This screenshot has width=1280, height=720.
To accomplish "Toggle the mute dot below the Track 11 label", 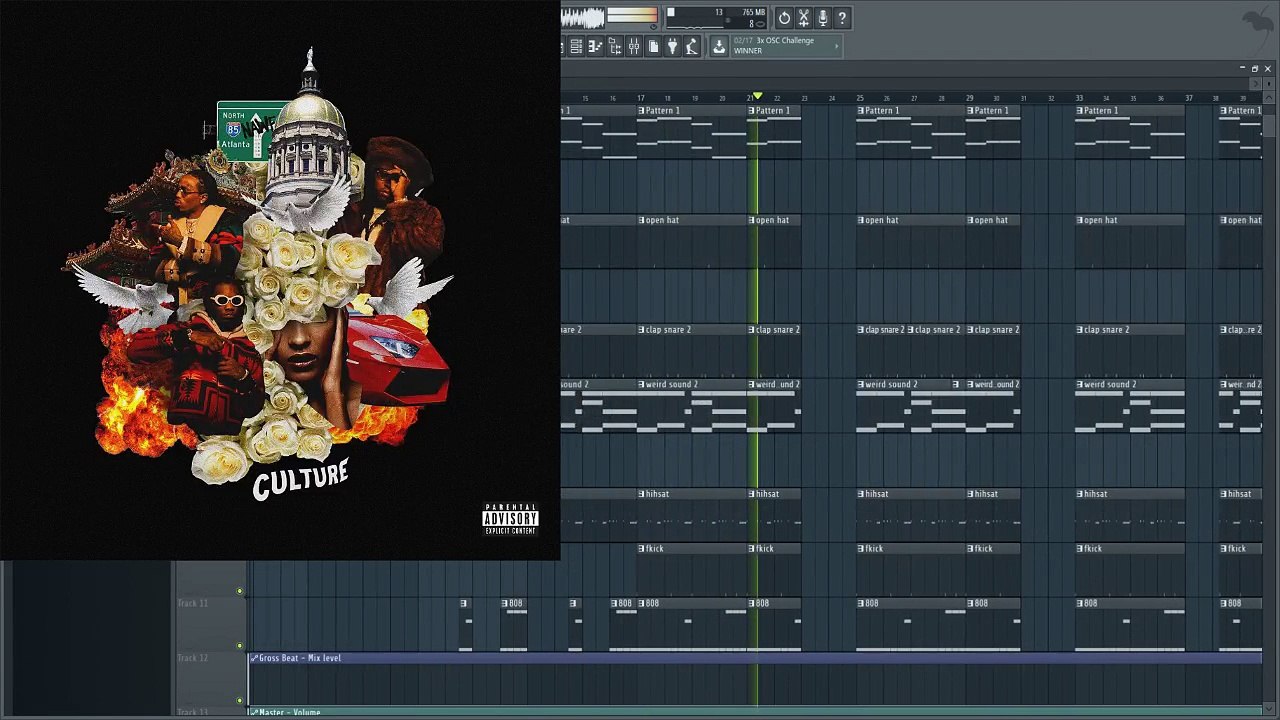I will coord(240,646).
